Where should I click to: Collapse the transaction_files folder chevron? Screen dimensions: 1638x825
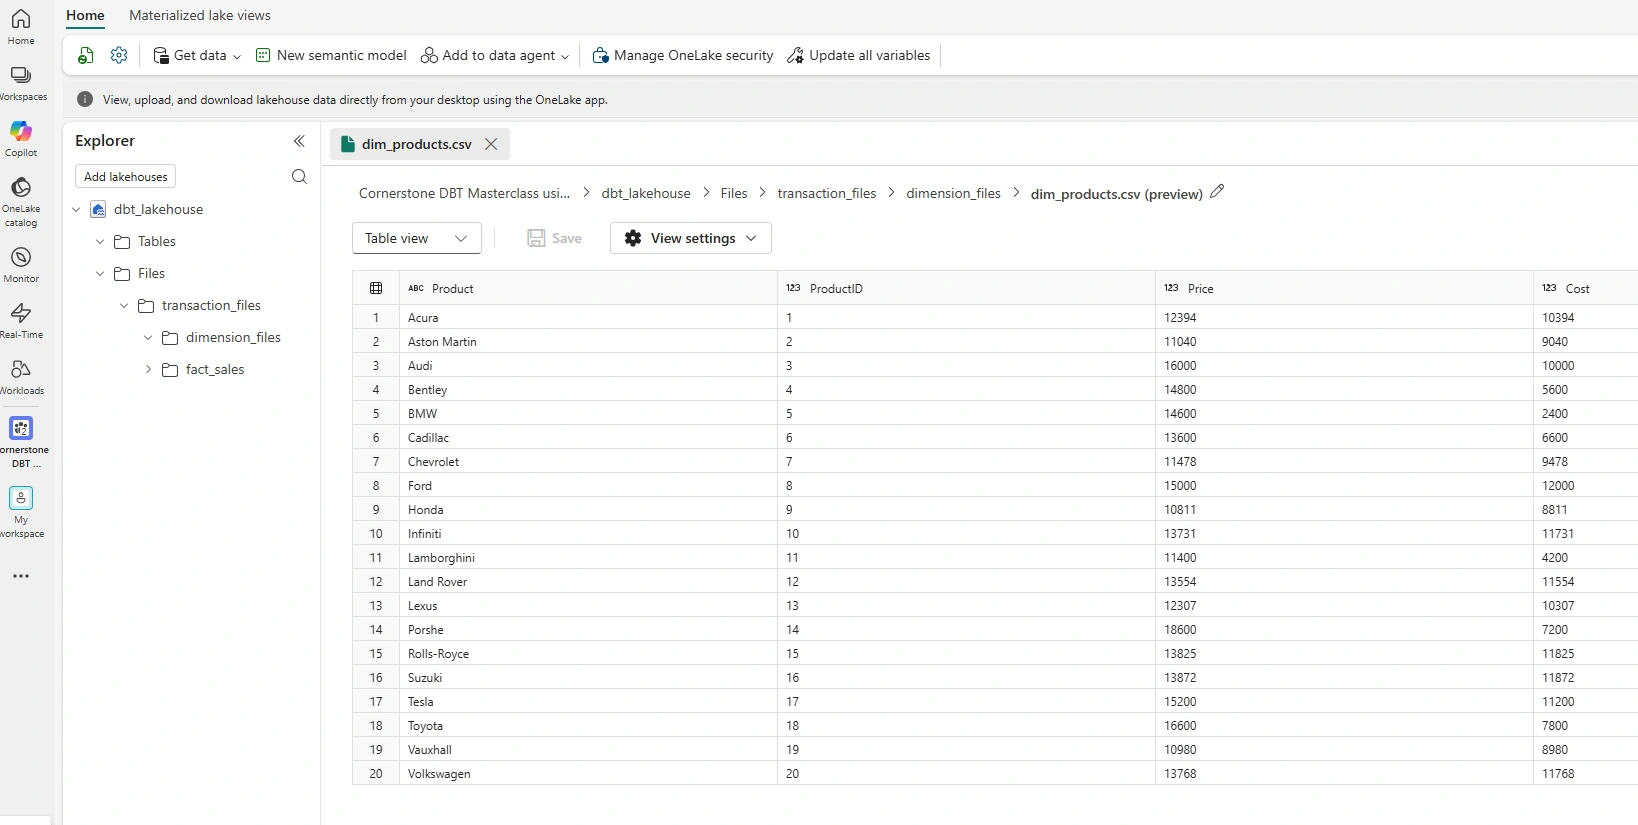[124, 305]
